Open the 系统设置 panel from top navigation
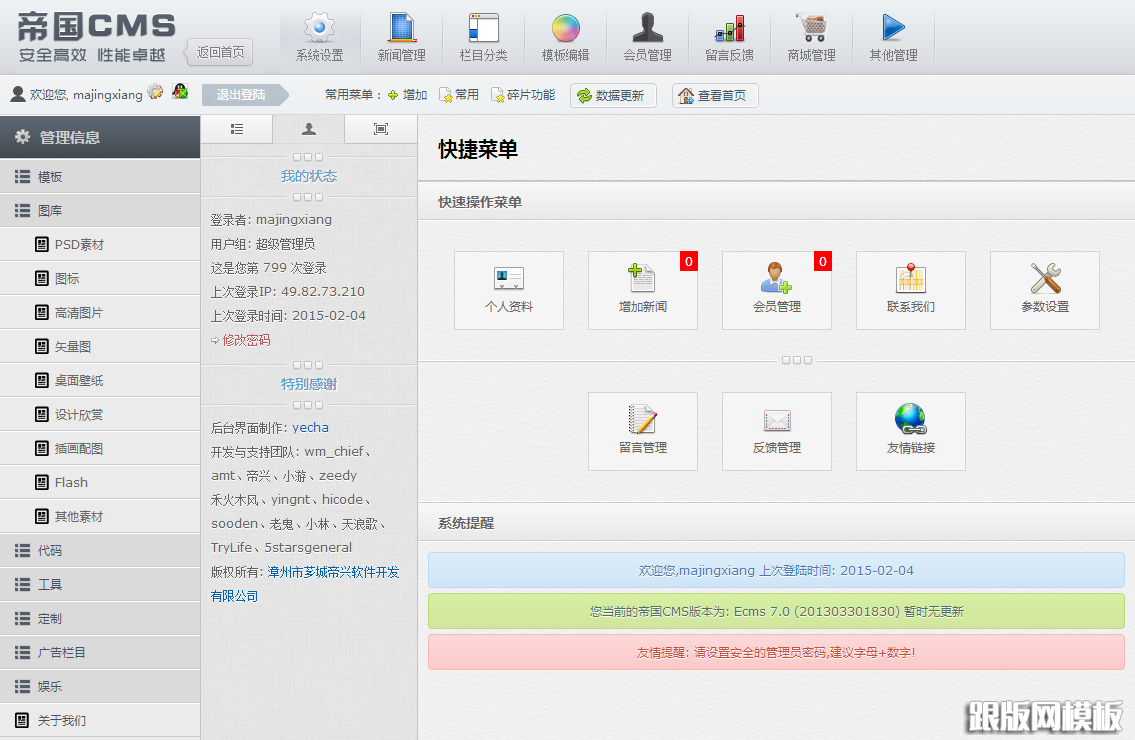This screenshot has width=1135, height=740. (x=320, y=36)
